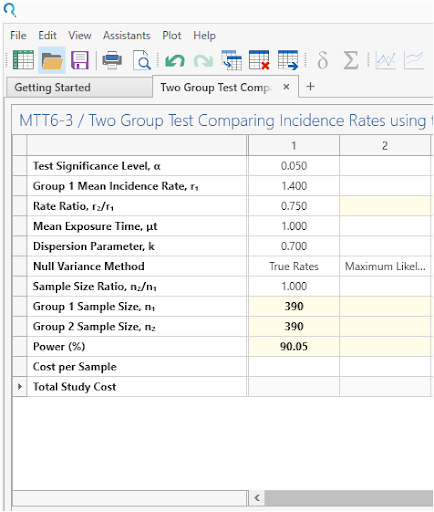Click the Power (%) row label

tap(59, 347)
